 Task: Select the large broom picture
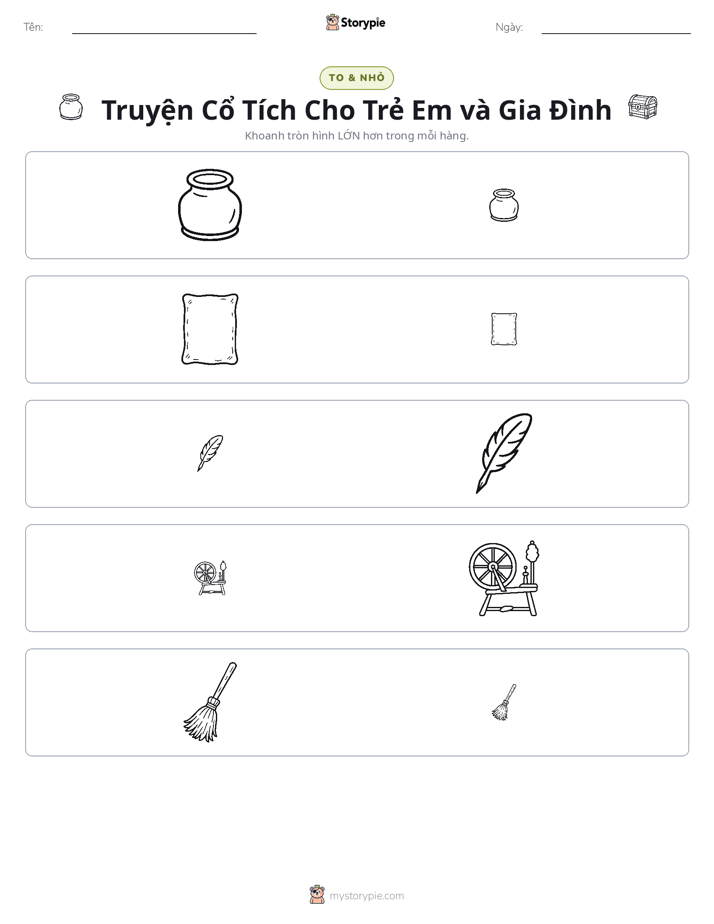[x=210, y=702]
